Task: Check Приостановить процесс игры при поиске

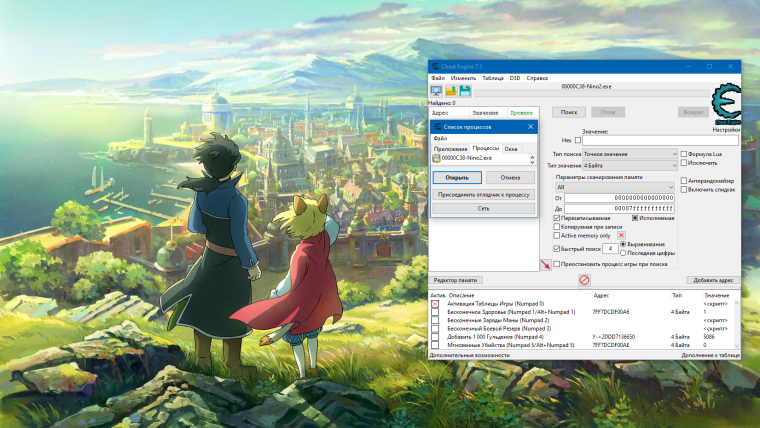Action: pyautogui.click(x=557, y=264)
